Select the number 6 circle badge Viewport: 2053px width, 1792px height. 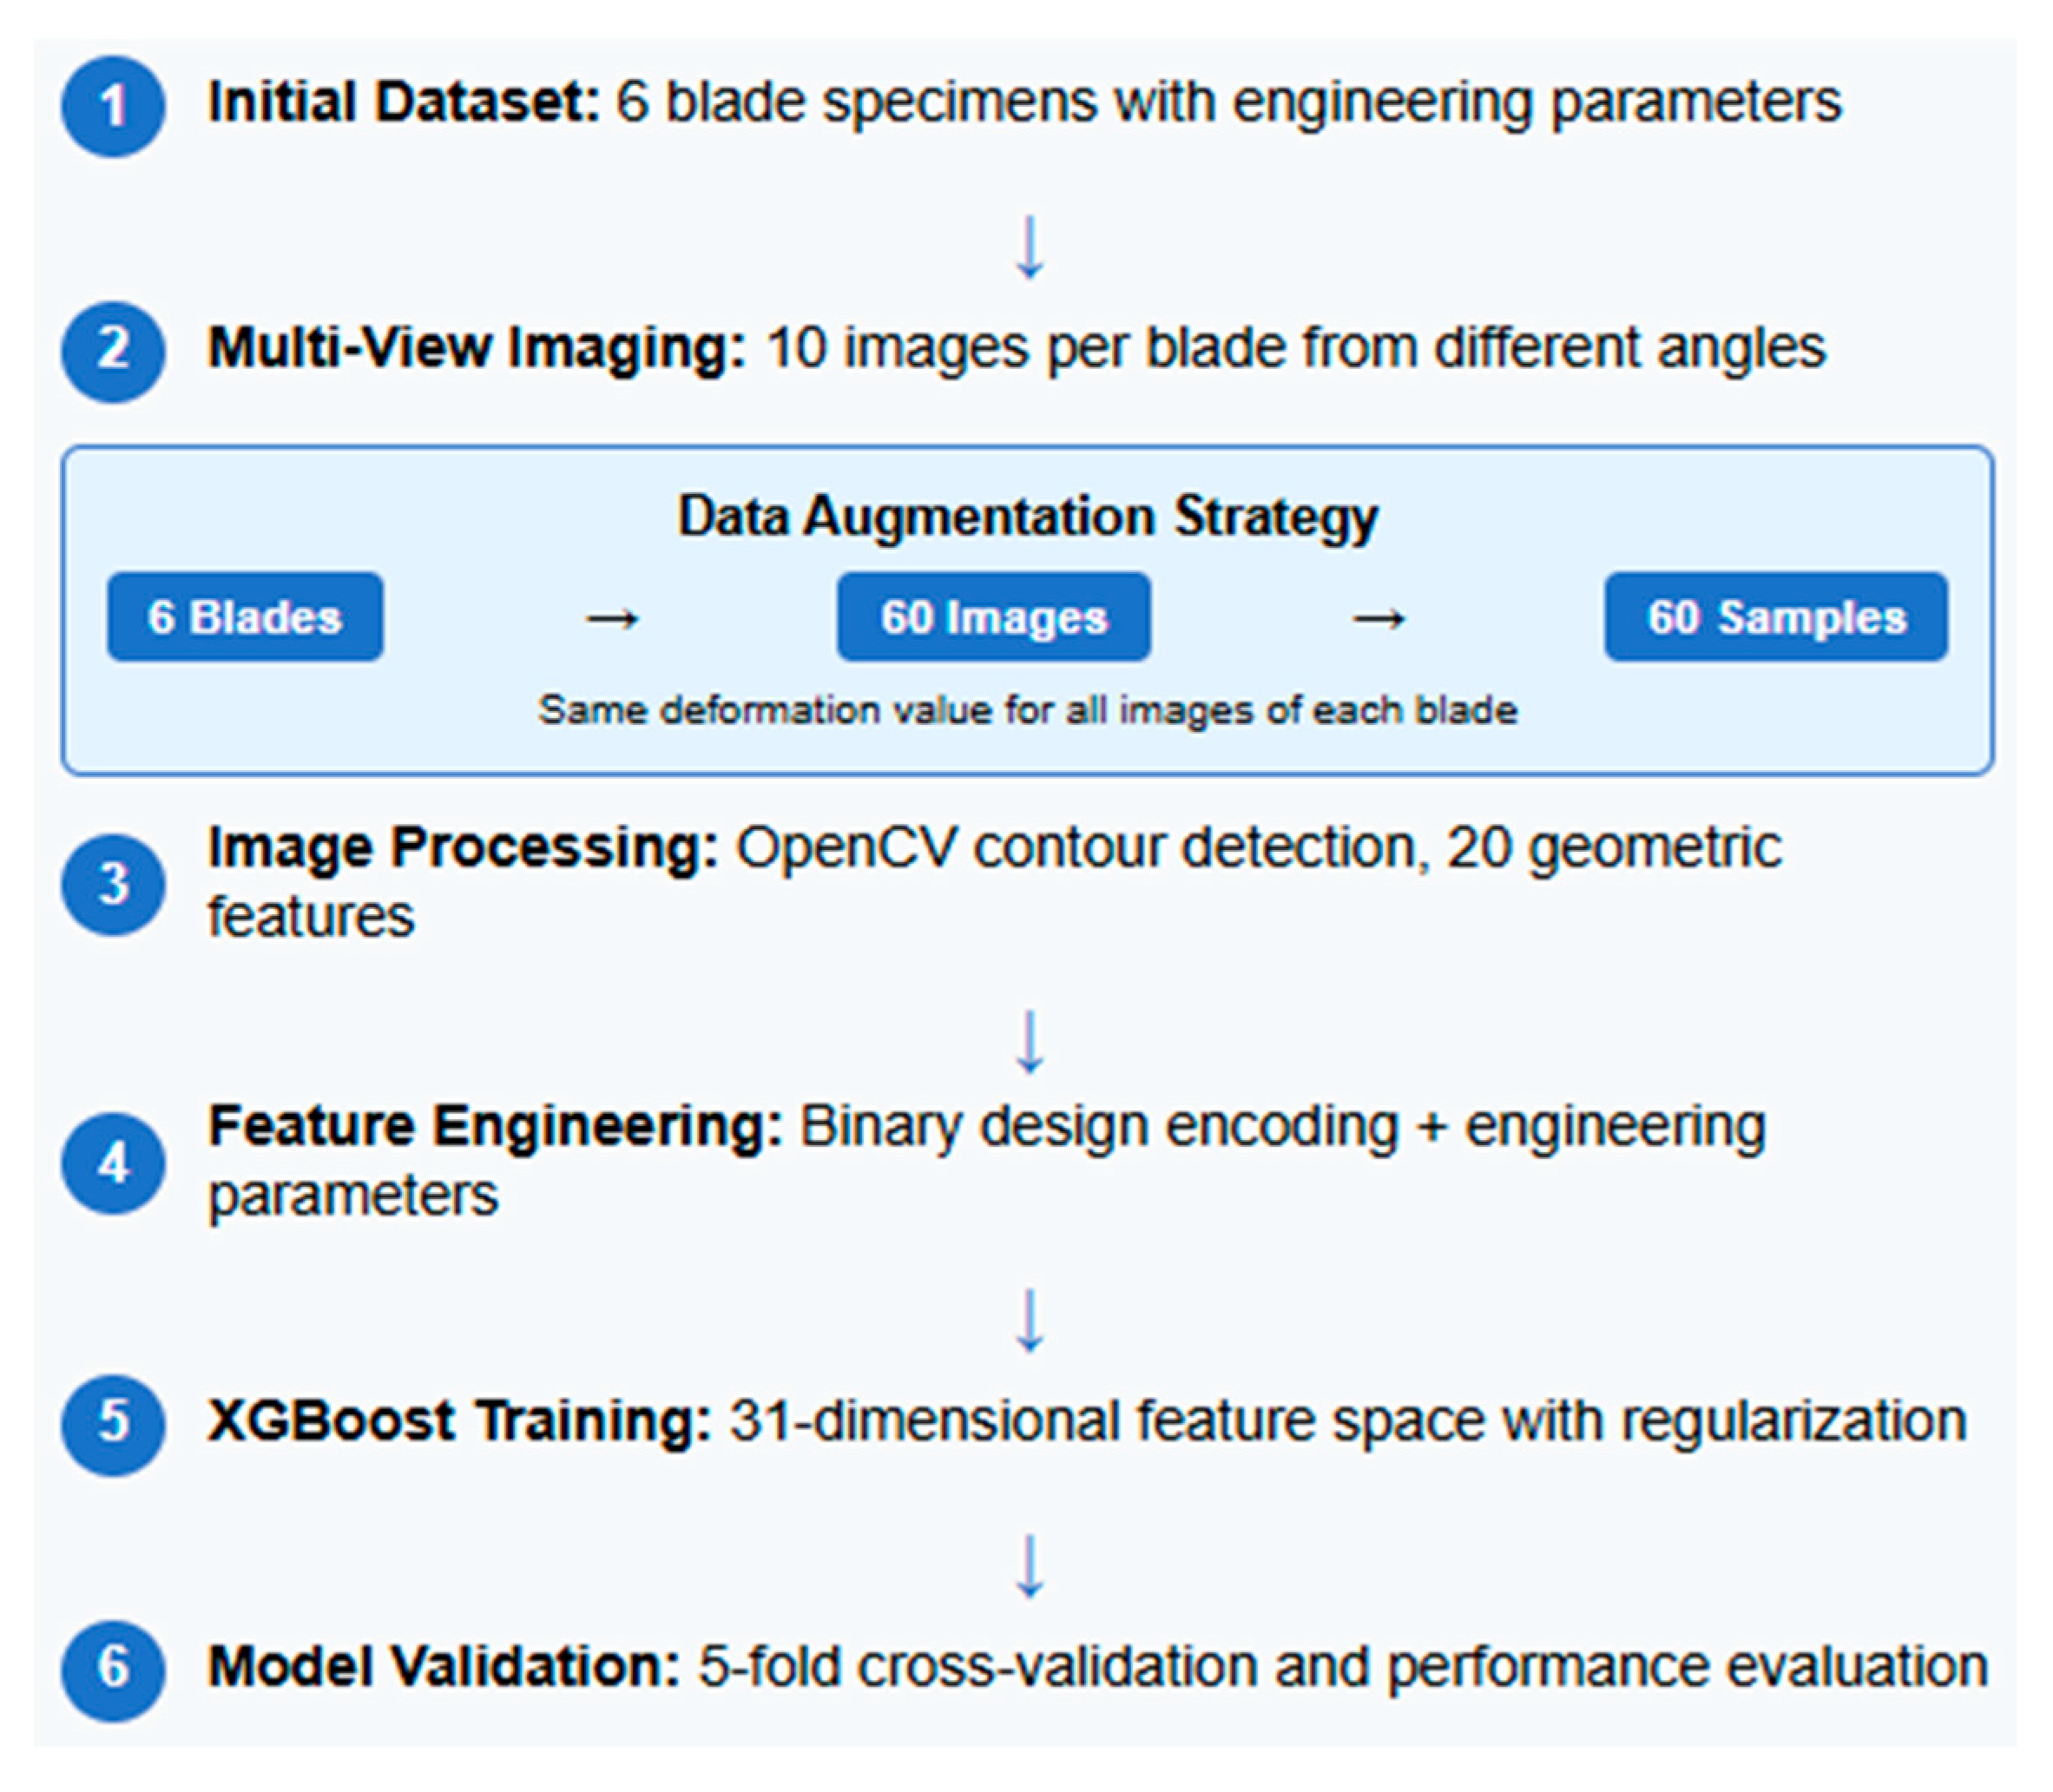point(113,1670)
